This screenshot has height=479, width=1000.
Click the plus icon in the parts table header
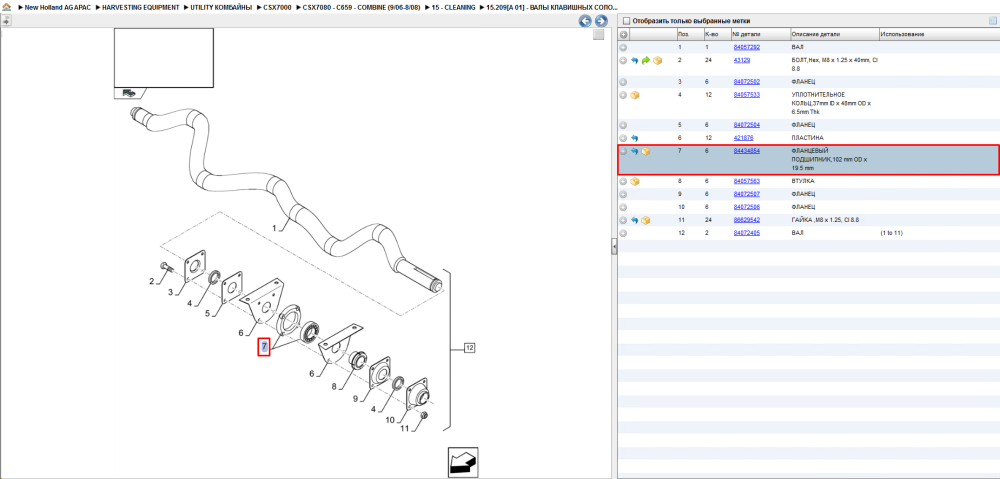click(624, 34)
